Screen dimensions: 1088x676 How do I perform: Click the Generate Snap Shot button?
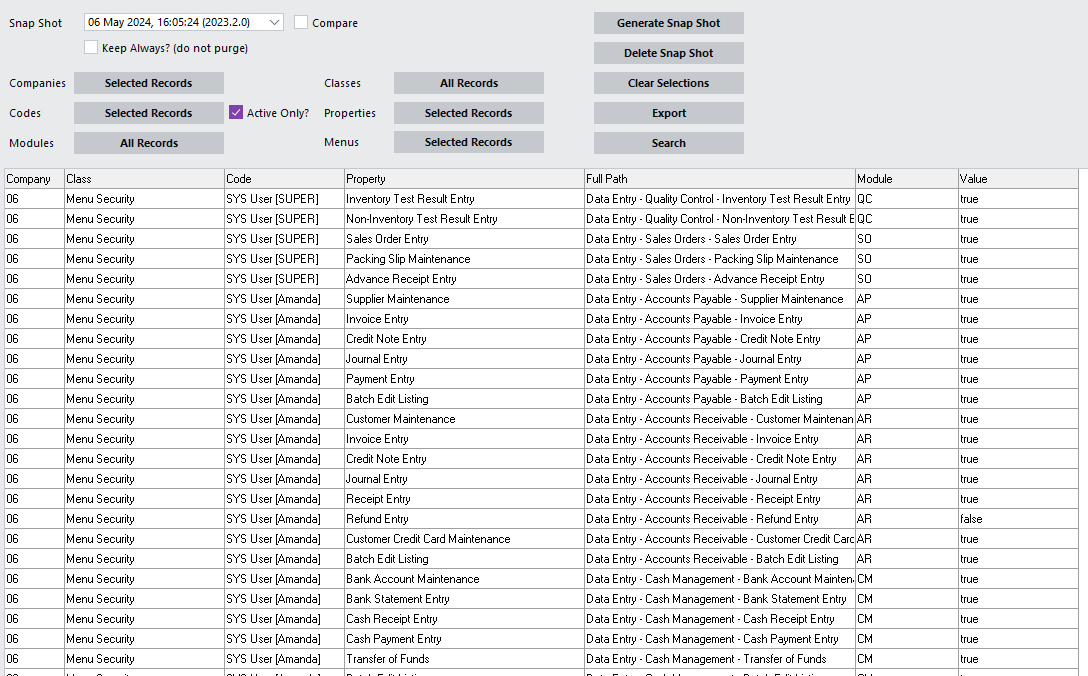pyautogui.click(x=669, y=23)
